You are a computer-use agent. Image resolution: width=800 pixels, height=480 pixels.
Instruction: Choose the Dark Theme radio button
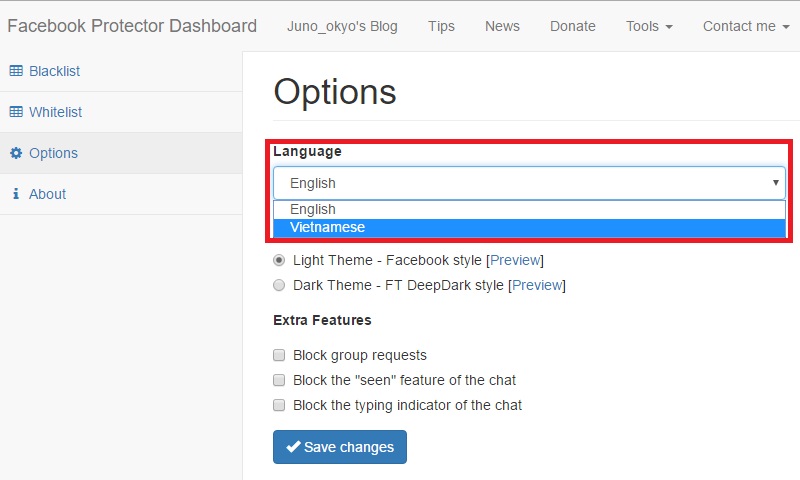(279, 285)
